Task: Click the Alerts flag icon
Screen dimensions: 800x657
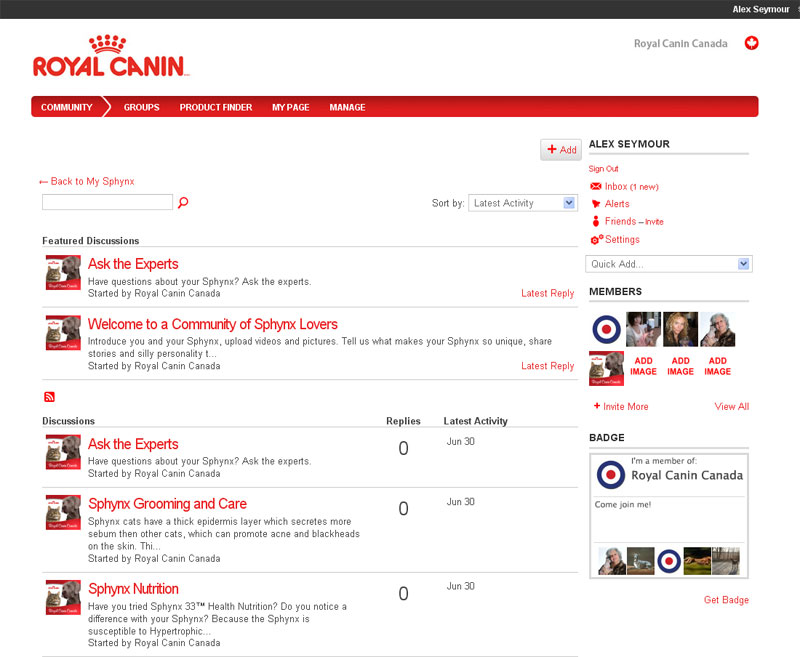Action: [596, 204]
